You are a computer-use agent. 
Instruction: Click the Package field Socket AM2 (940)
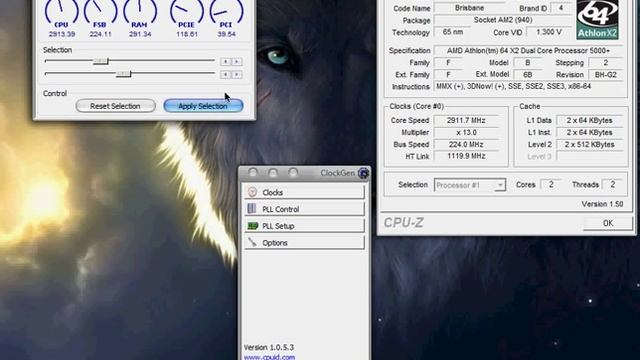coord(503,20)
